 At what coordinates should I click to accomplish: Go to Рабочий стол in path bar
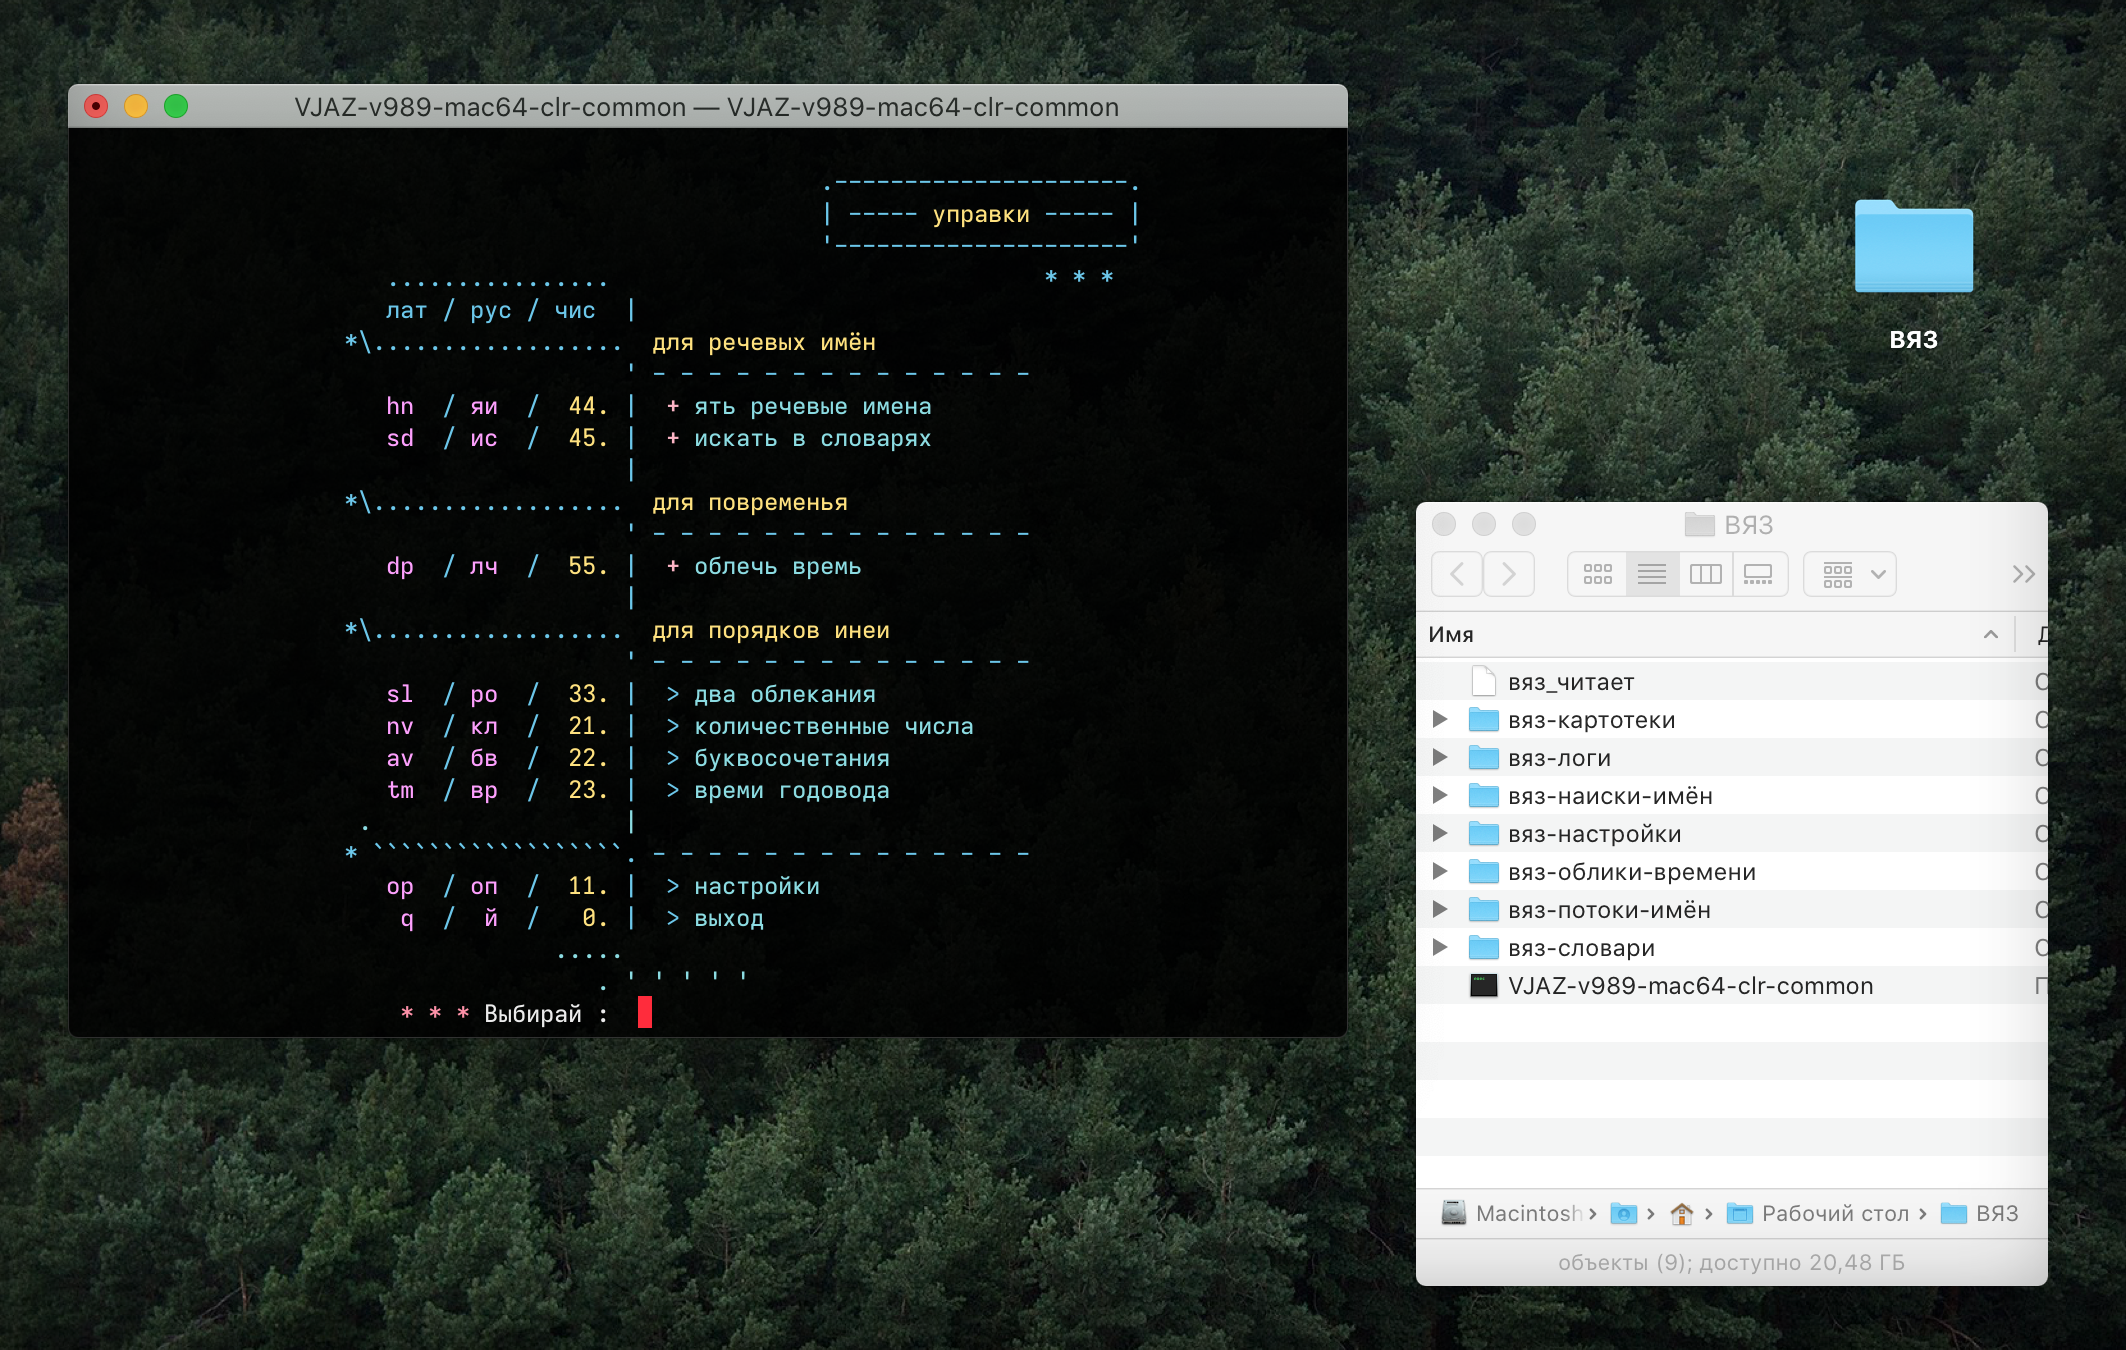click(x=1834, y=1213)
